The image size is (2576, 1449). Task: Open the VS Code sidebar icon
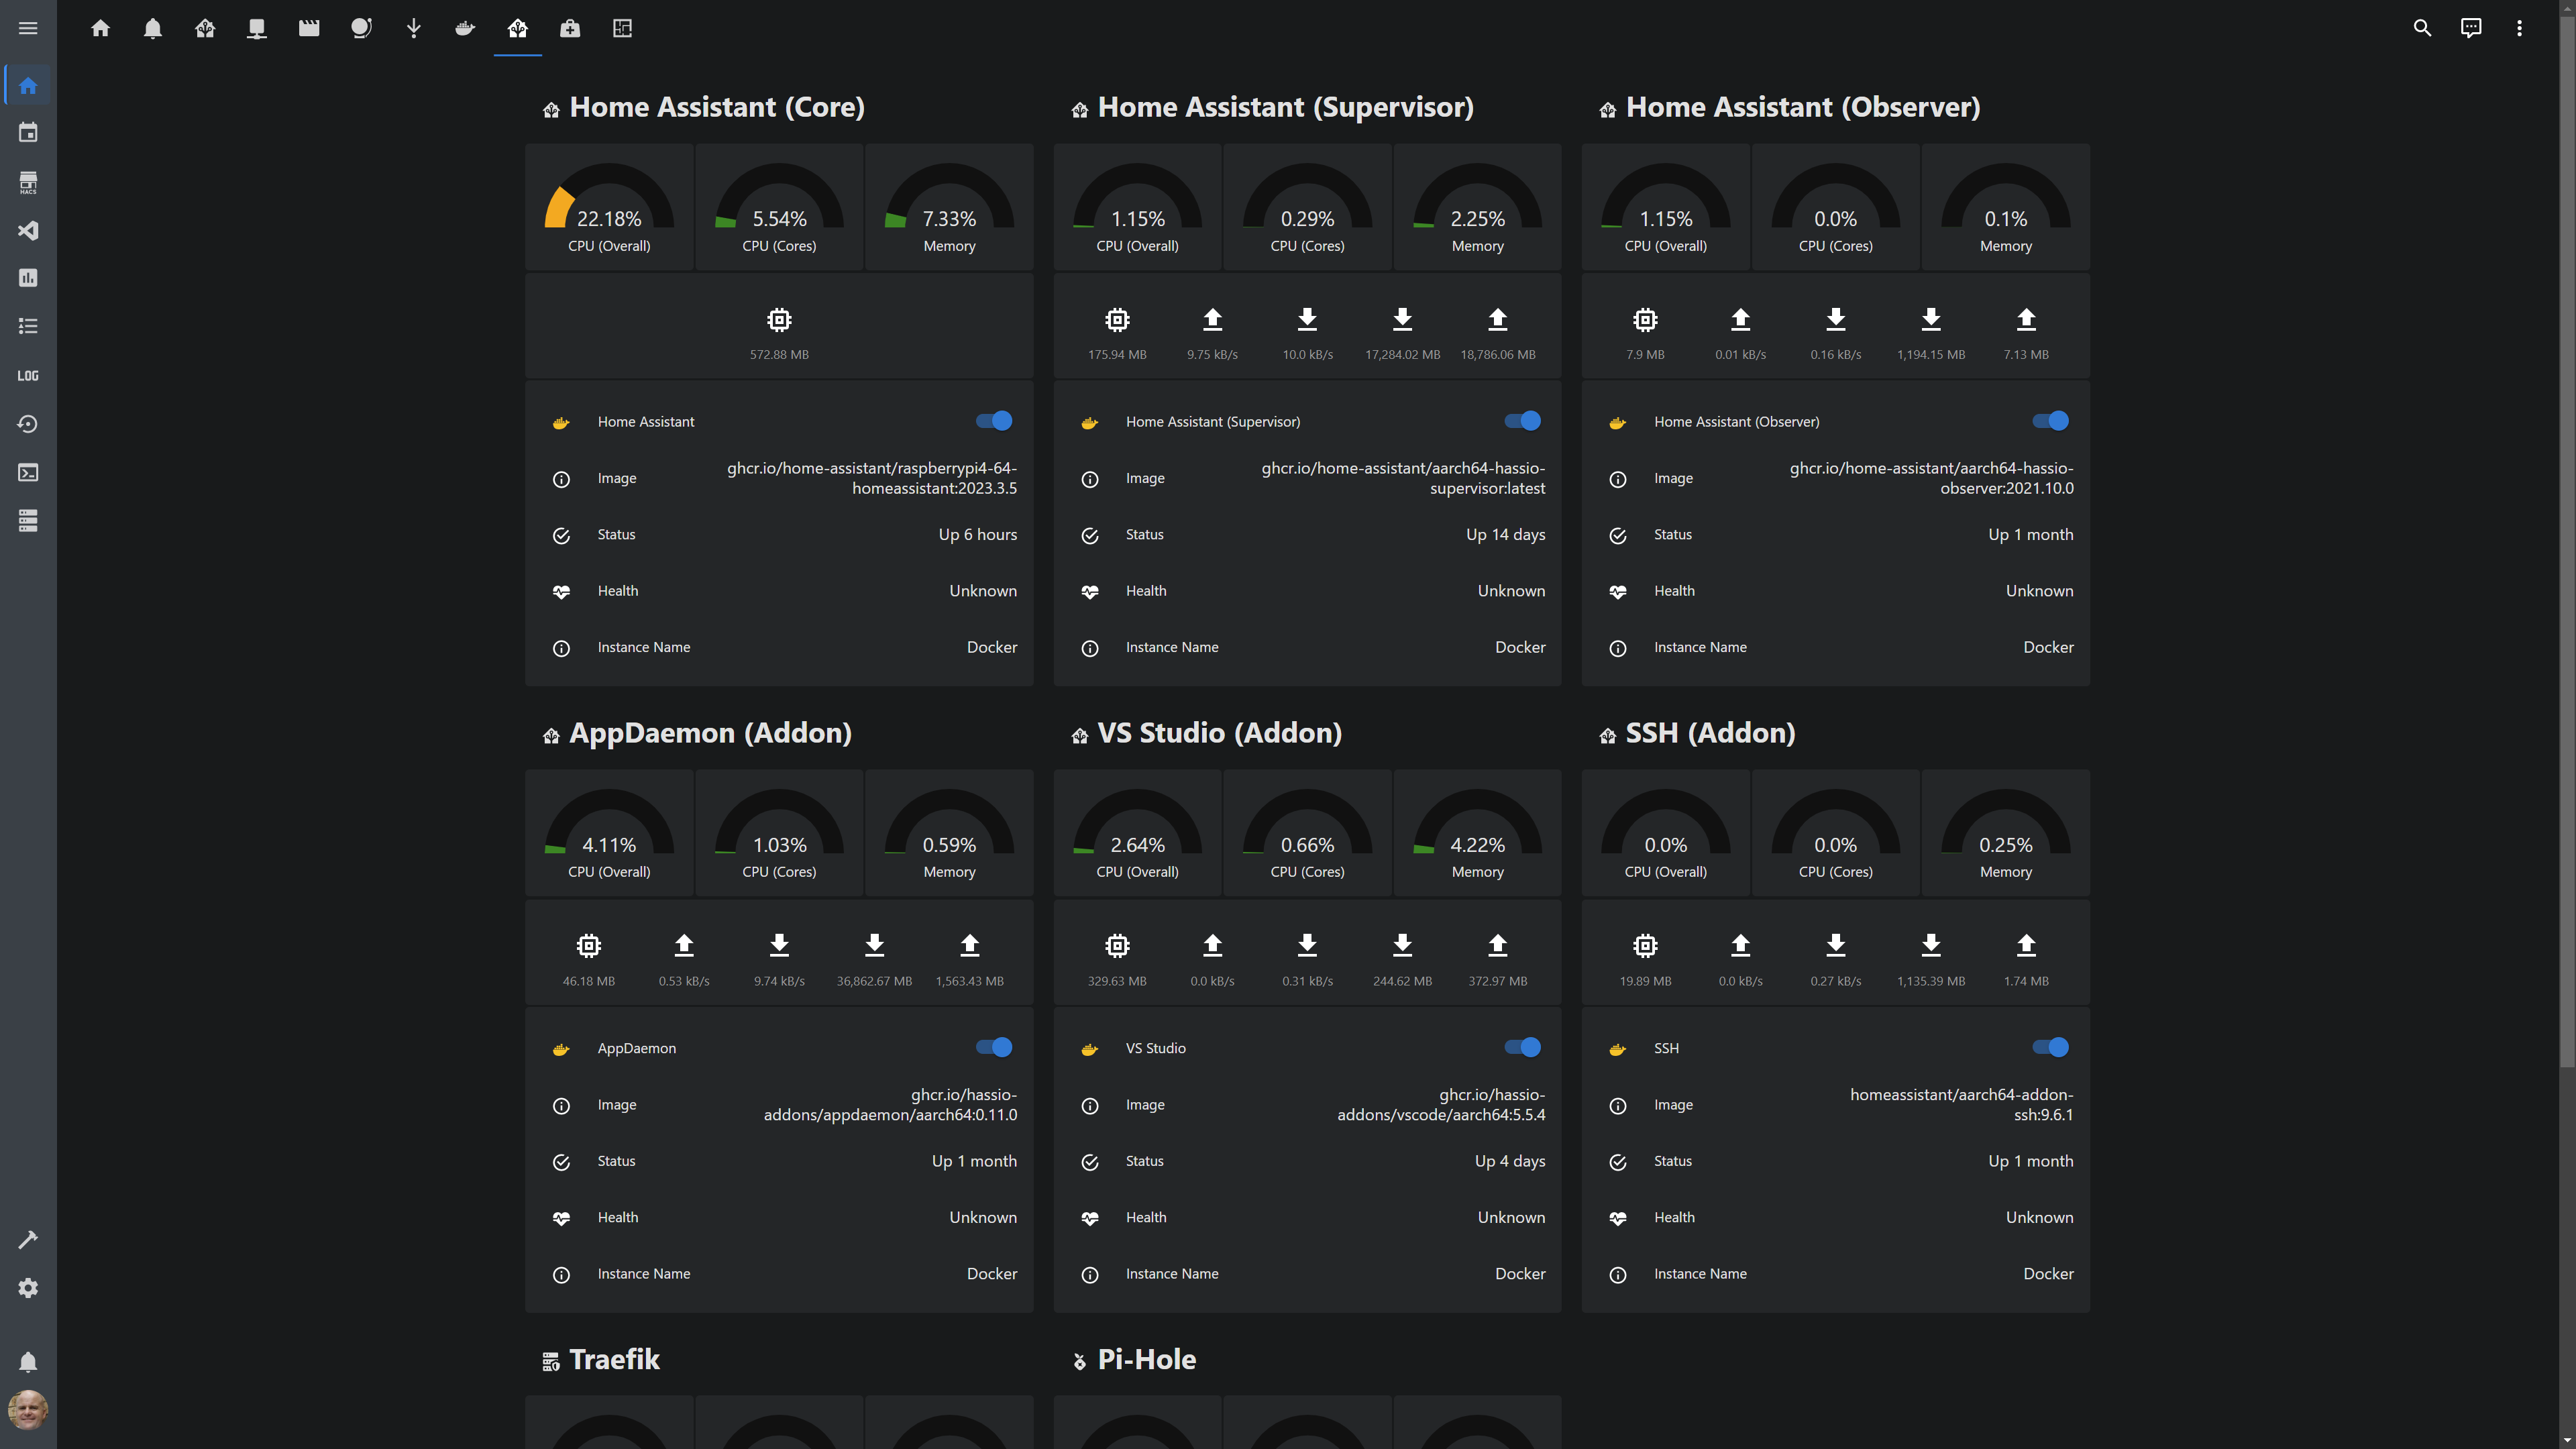point(28,230)
